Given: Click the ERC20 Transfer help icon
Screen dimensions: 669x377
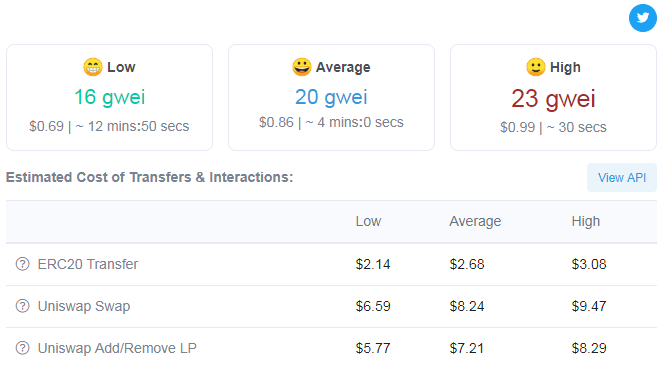Looking at the screenshot, I should tap(23, 264).
